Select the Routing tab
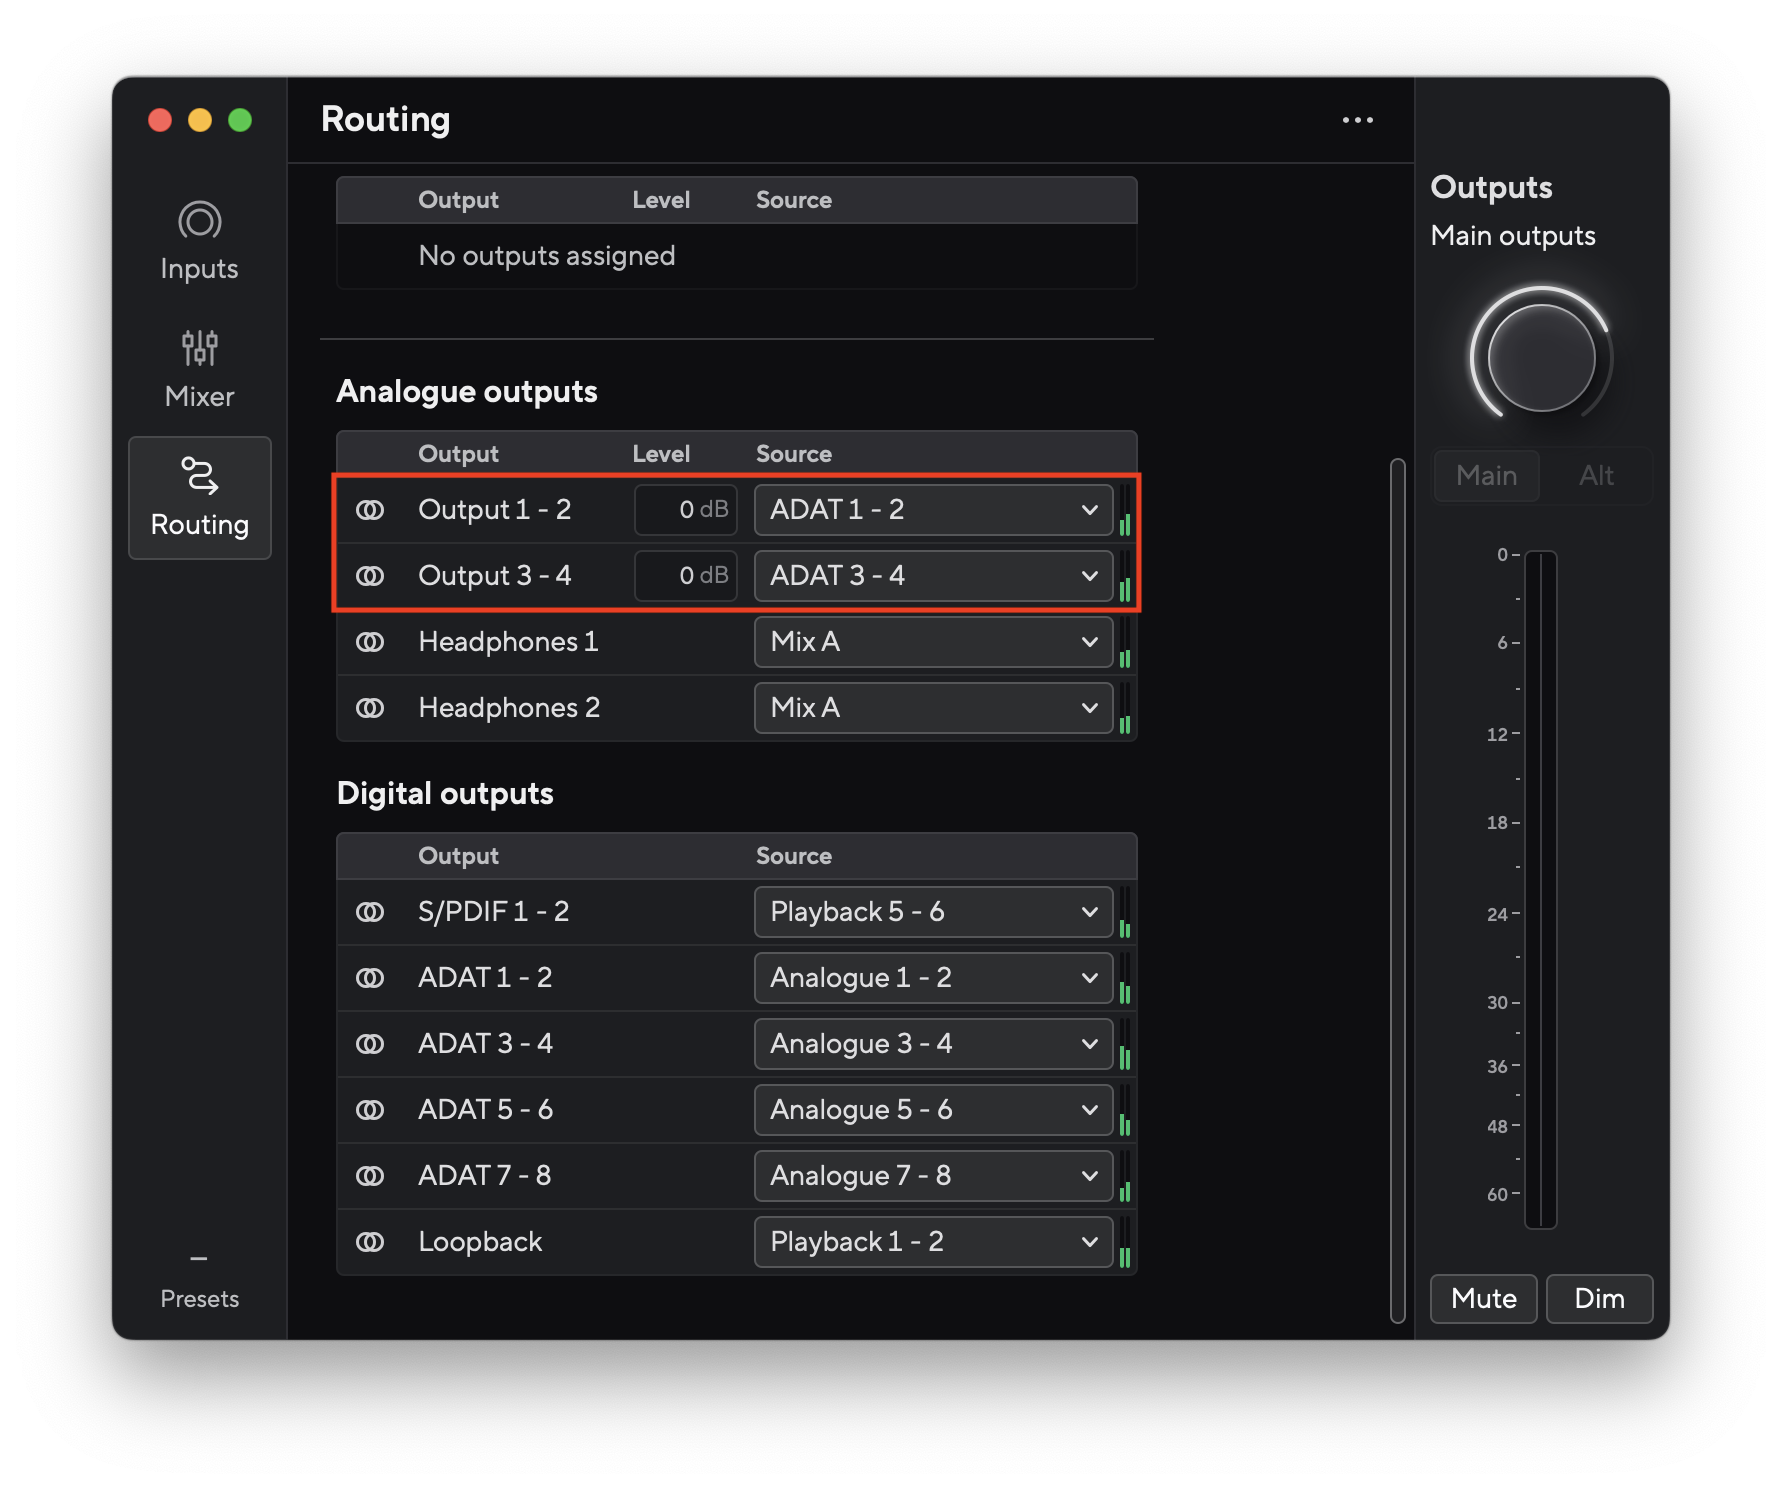This screenshot has width=1782, height=1488. [200, 497]
